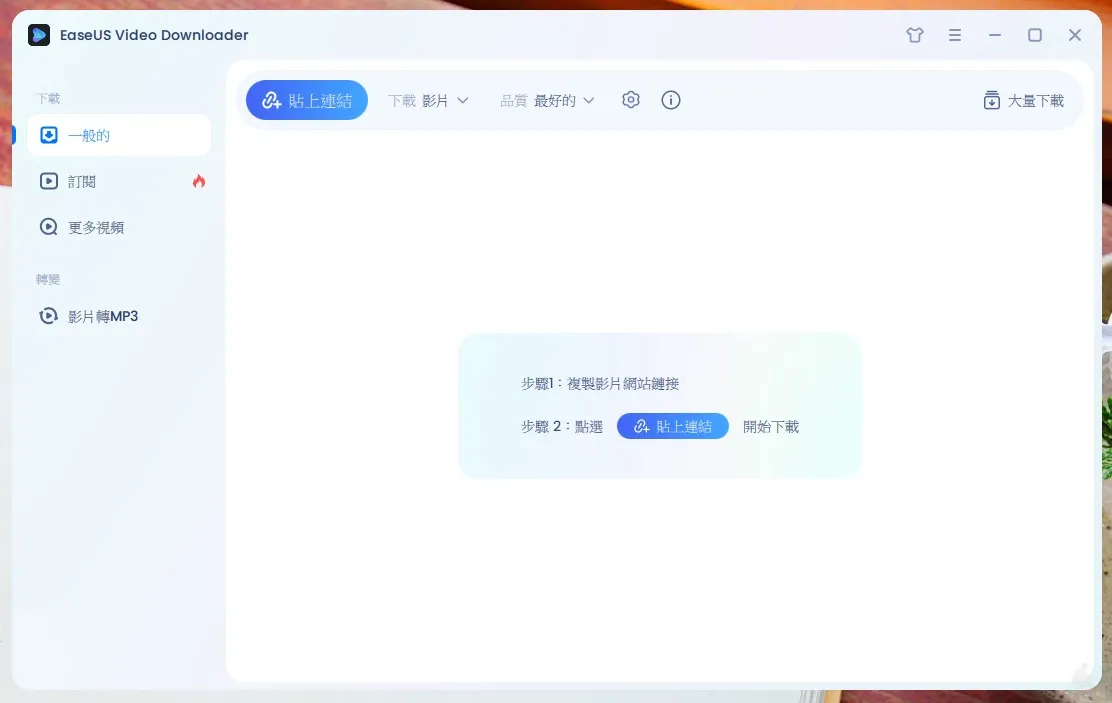
Task: Click the 一般的 download icon
Action: pos(49,135)
